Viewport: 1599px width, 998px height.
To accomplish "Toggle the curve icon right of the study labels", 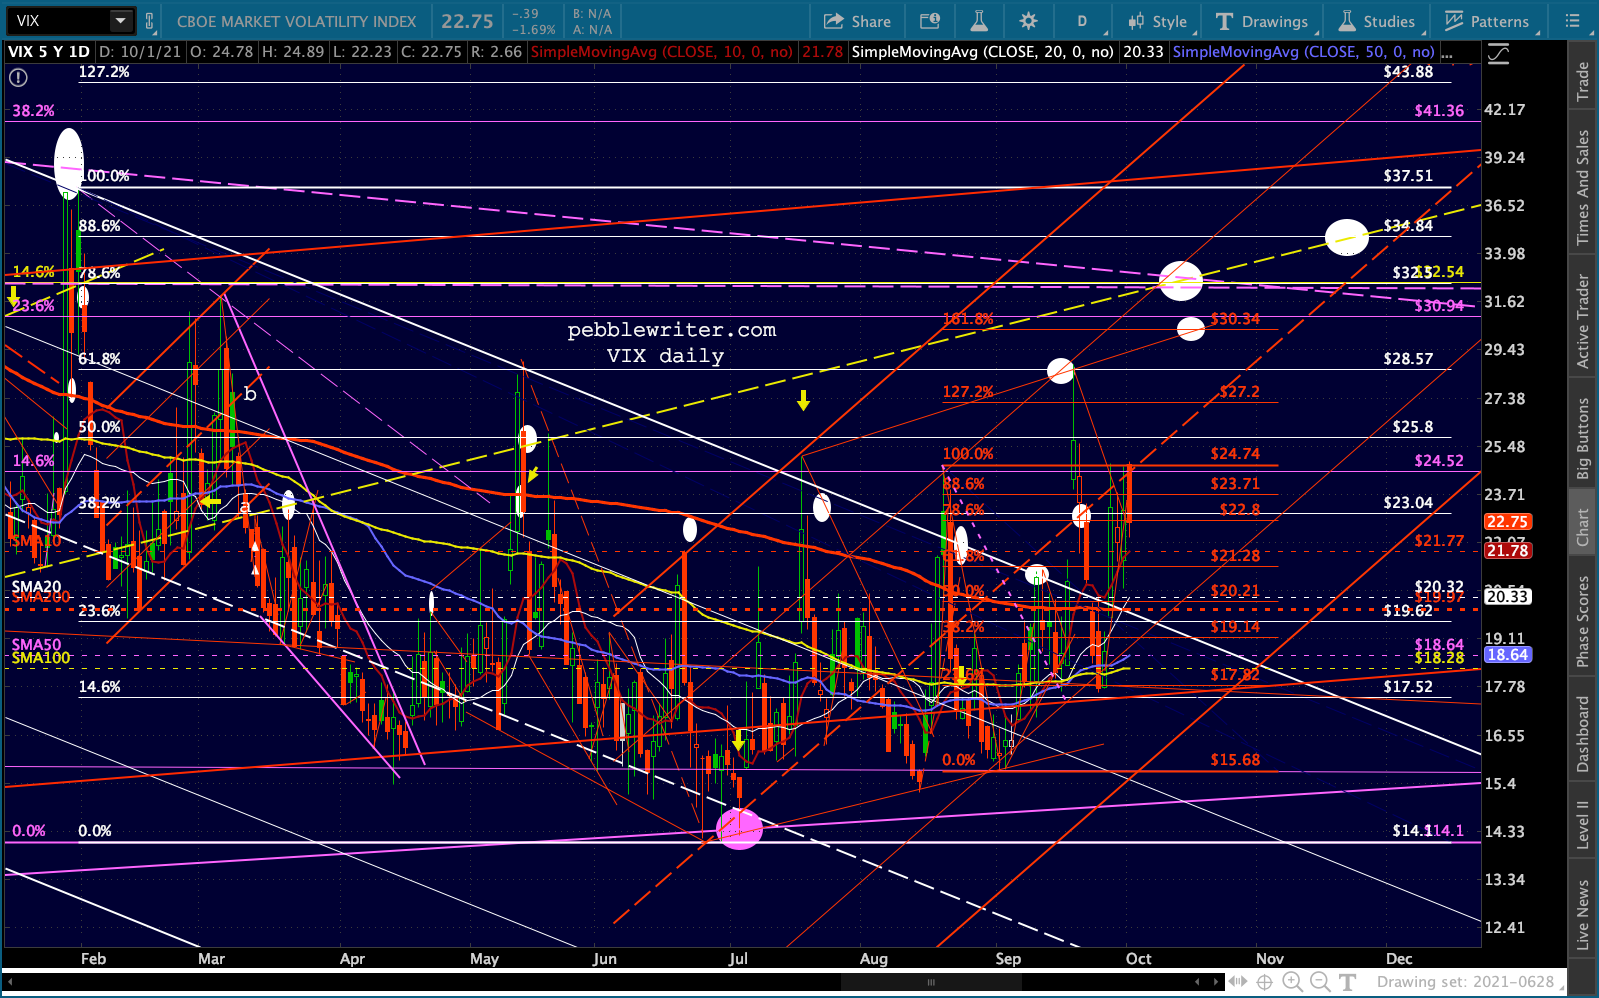I will (x=1498, y=54).
